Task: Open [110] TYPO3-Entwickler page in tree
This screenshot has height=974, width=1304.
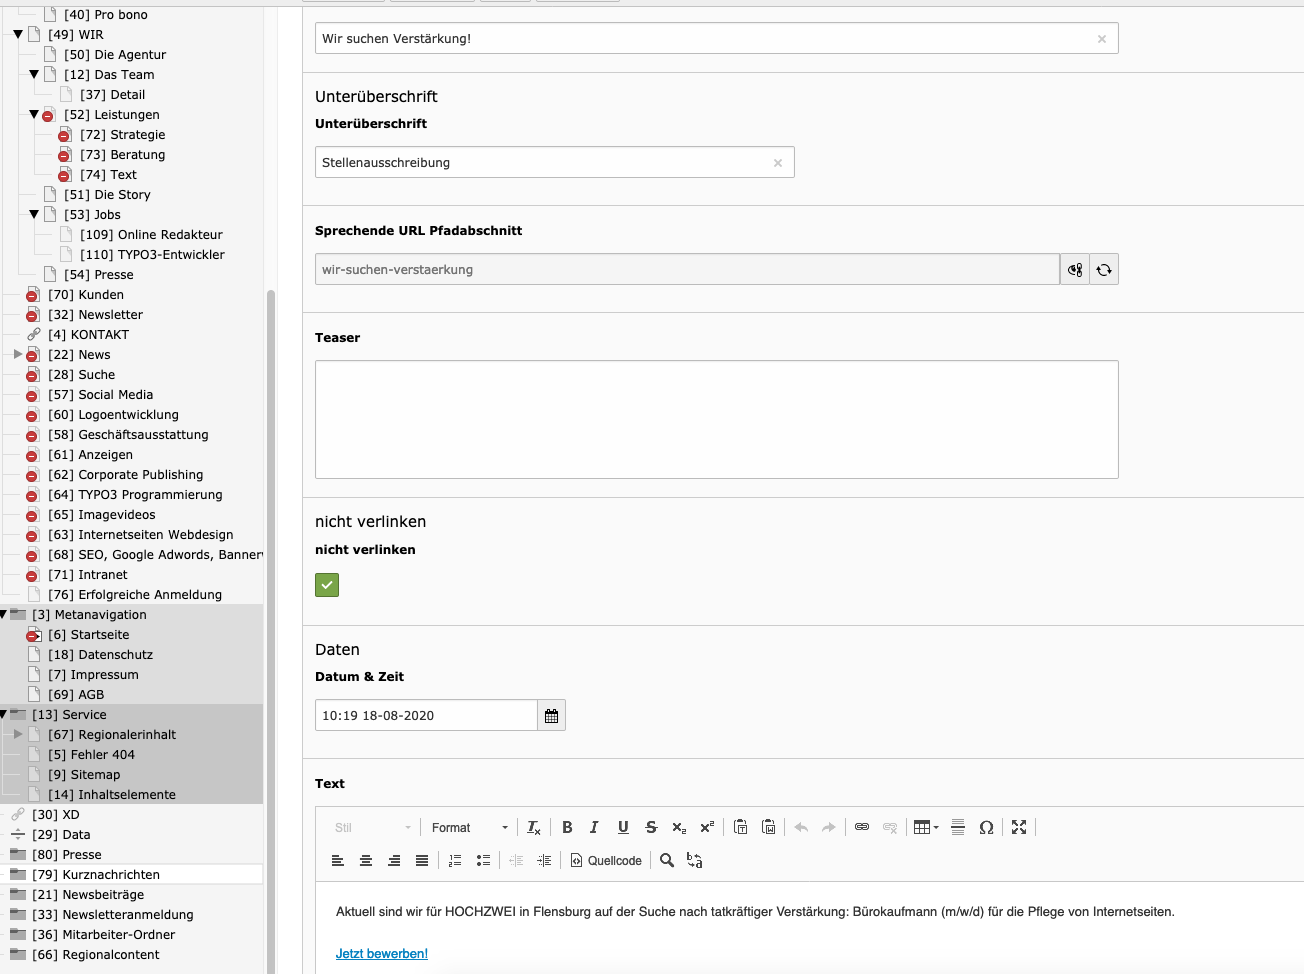Action: point(152,254)
